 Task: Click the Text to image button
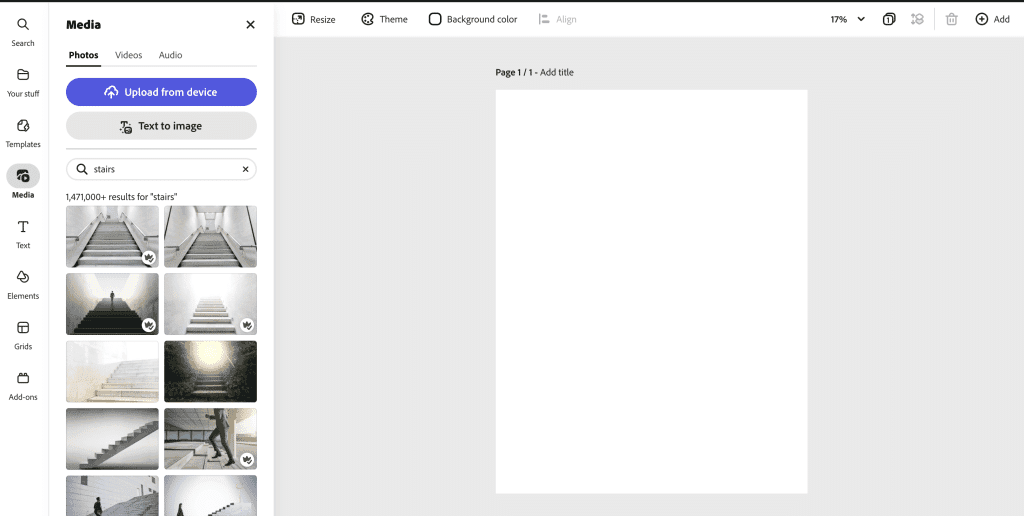[161, 126]
